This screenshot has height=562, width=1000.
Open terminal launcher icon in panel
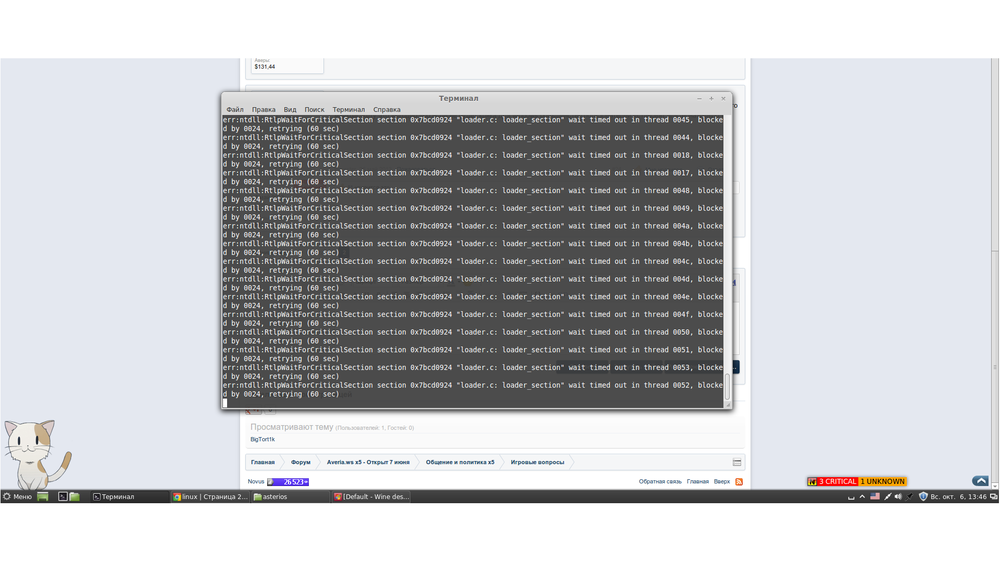(62, 497)
